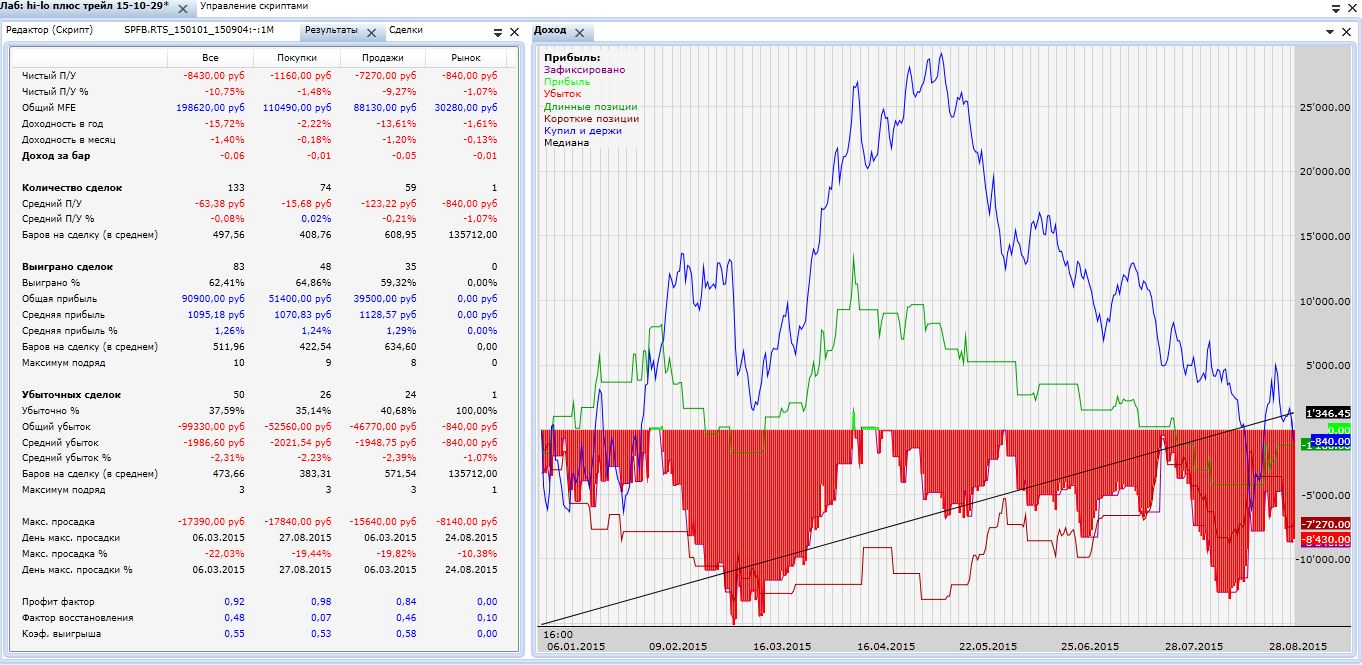Close the active document in top-right corner

point(1352,8)
